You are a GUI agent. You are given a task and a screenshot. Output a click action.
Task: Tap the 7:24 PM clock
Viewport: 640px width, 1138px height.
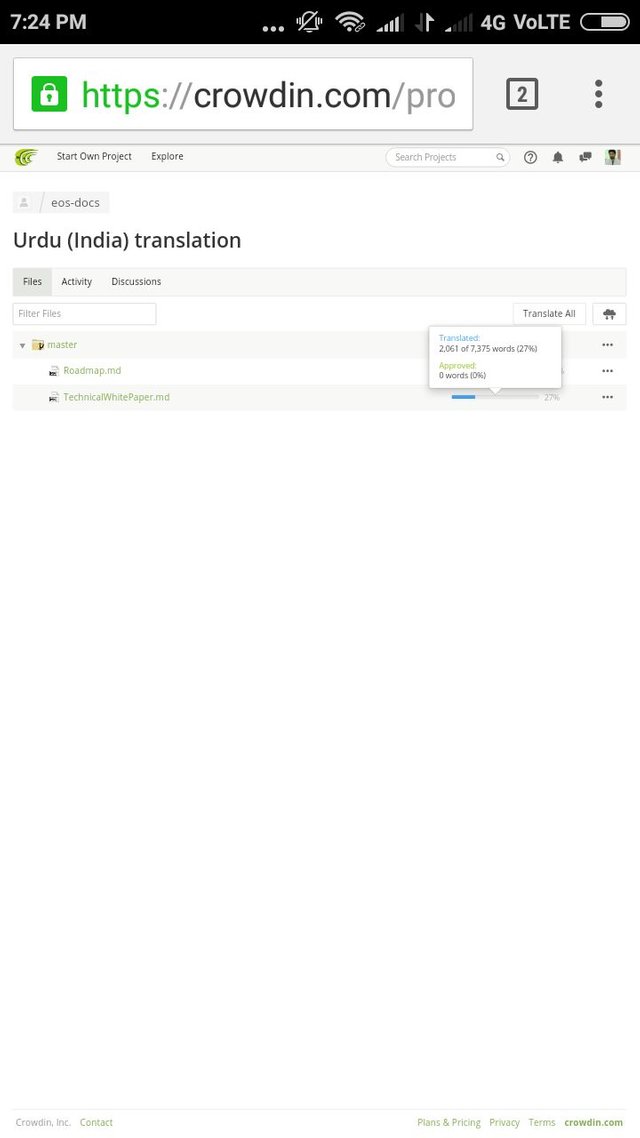coord(49,22)
